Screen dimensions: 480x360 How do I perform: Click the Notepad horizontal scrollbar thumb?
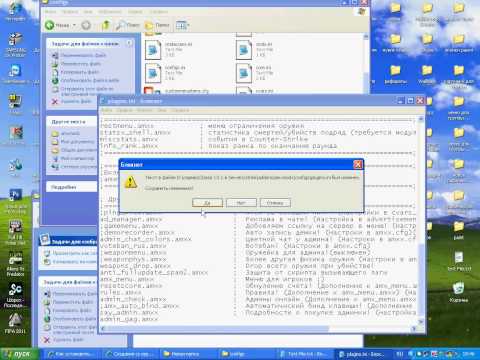pyautogui.click(x=218, y=329)
